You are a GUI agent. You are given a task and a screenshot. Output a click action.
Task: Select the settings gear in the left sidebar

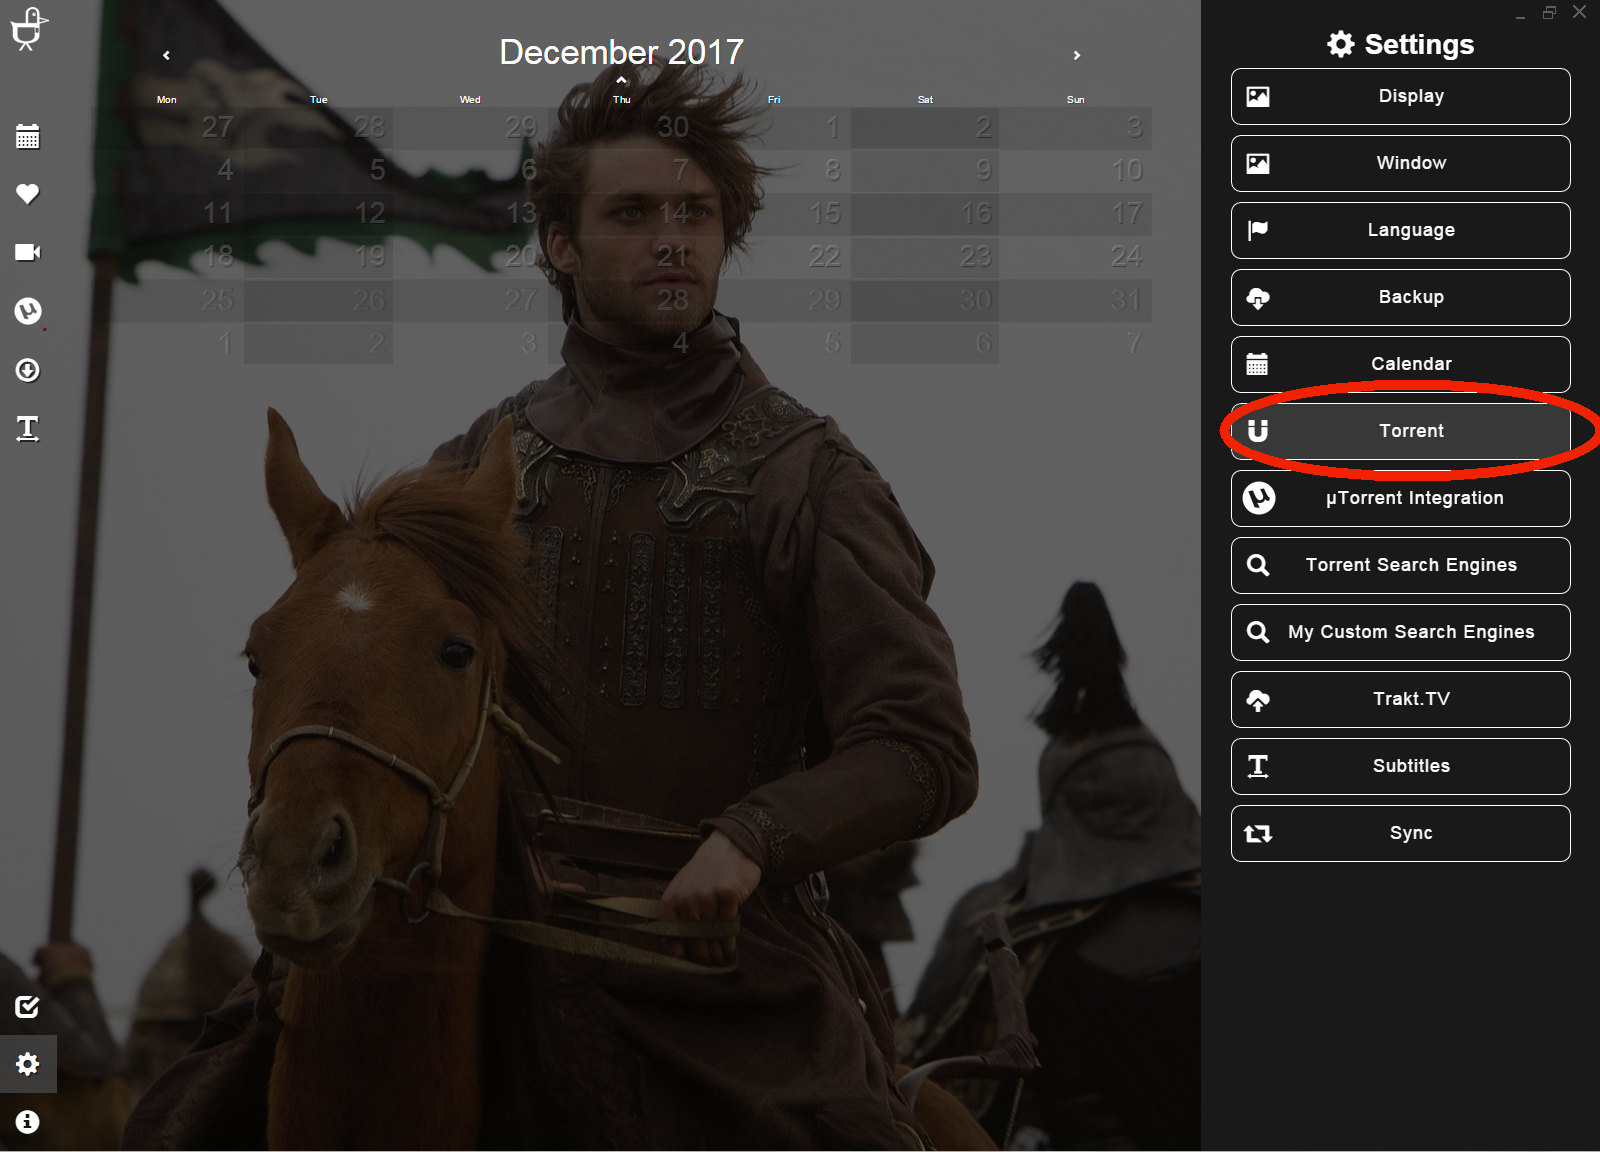click(x=28, y=1064)
